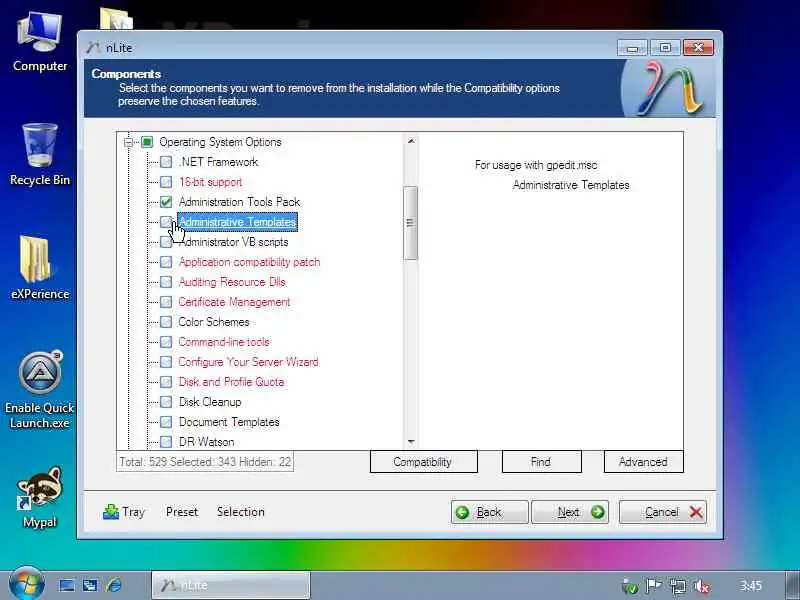Click the Total/Selected/Hidden status field
Screen dimensions: 800x600
[x=205, y=462]
